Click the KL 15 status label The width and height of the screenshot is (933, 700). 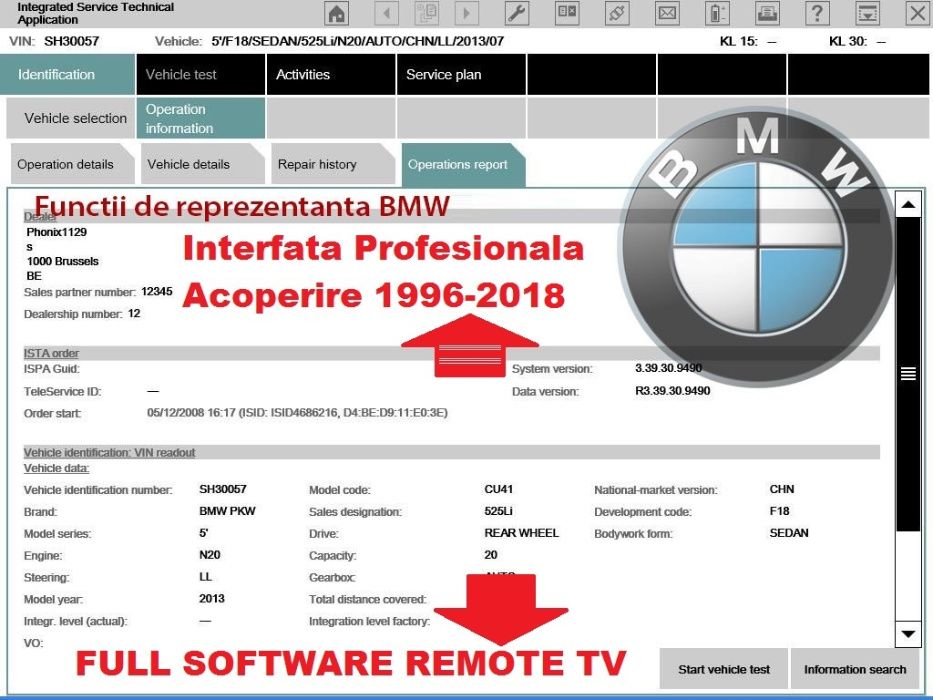click(738, 41)
